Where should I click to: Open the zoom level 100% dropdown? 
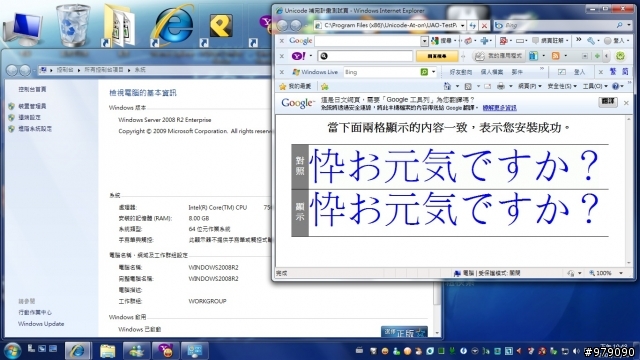tap(621, 273)
